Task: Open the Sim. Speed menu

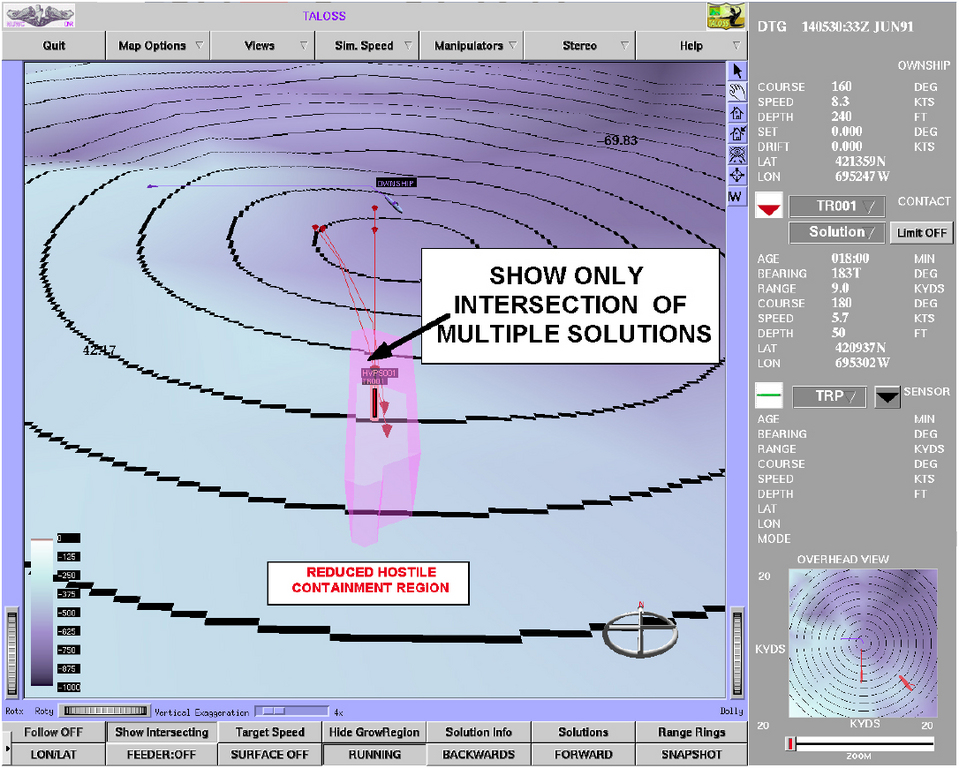Action: pyautogui.click(x=369, y=45)
